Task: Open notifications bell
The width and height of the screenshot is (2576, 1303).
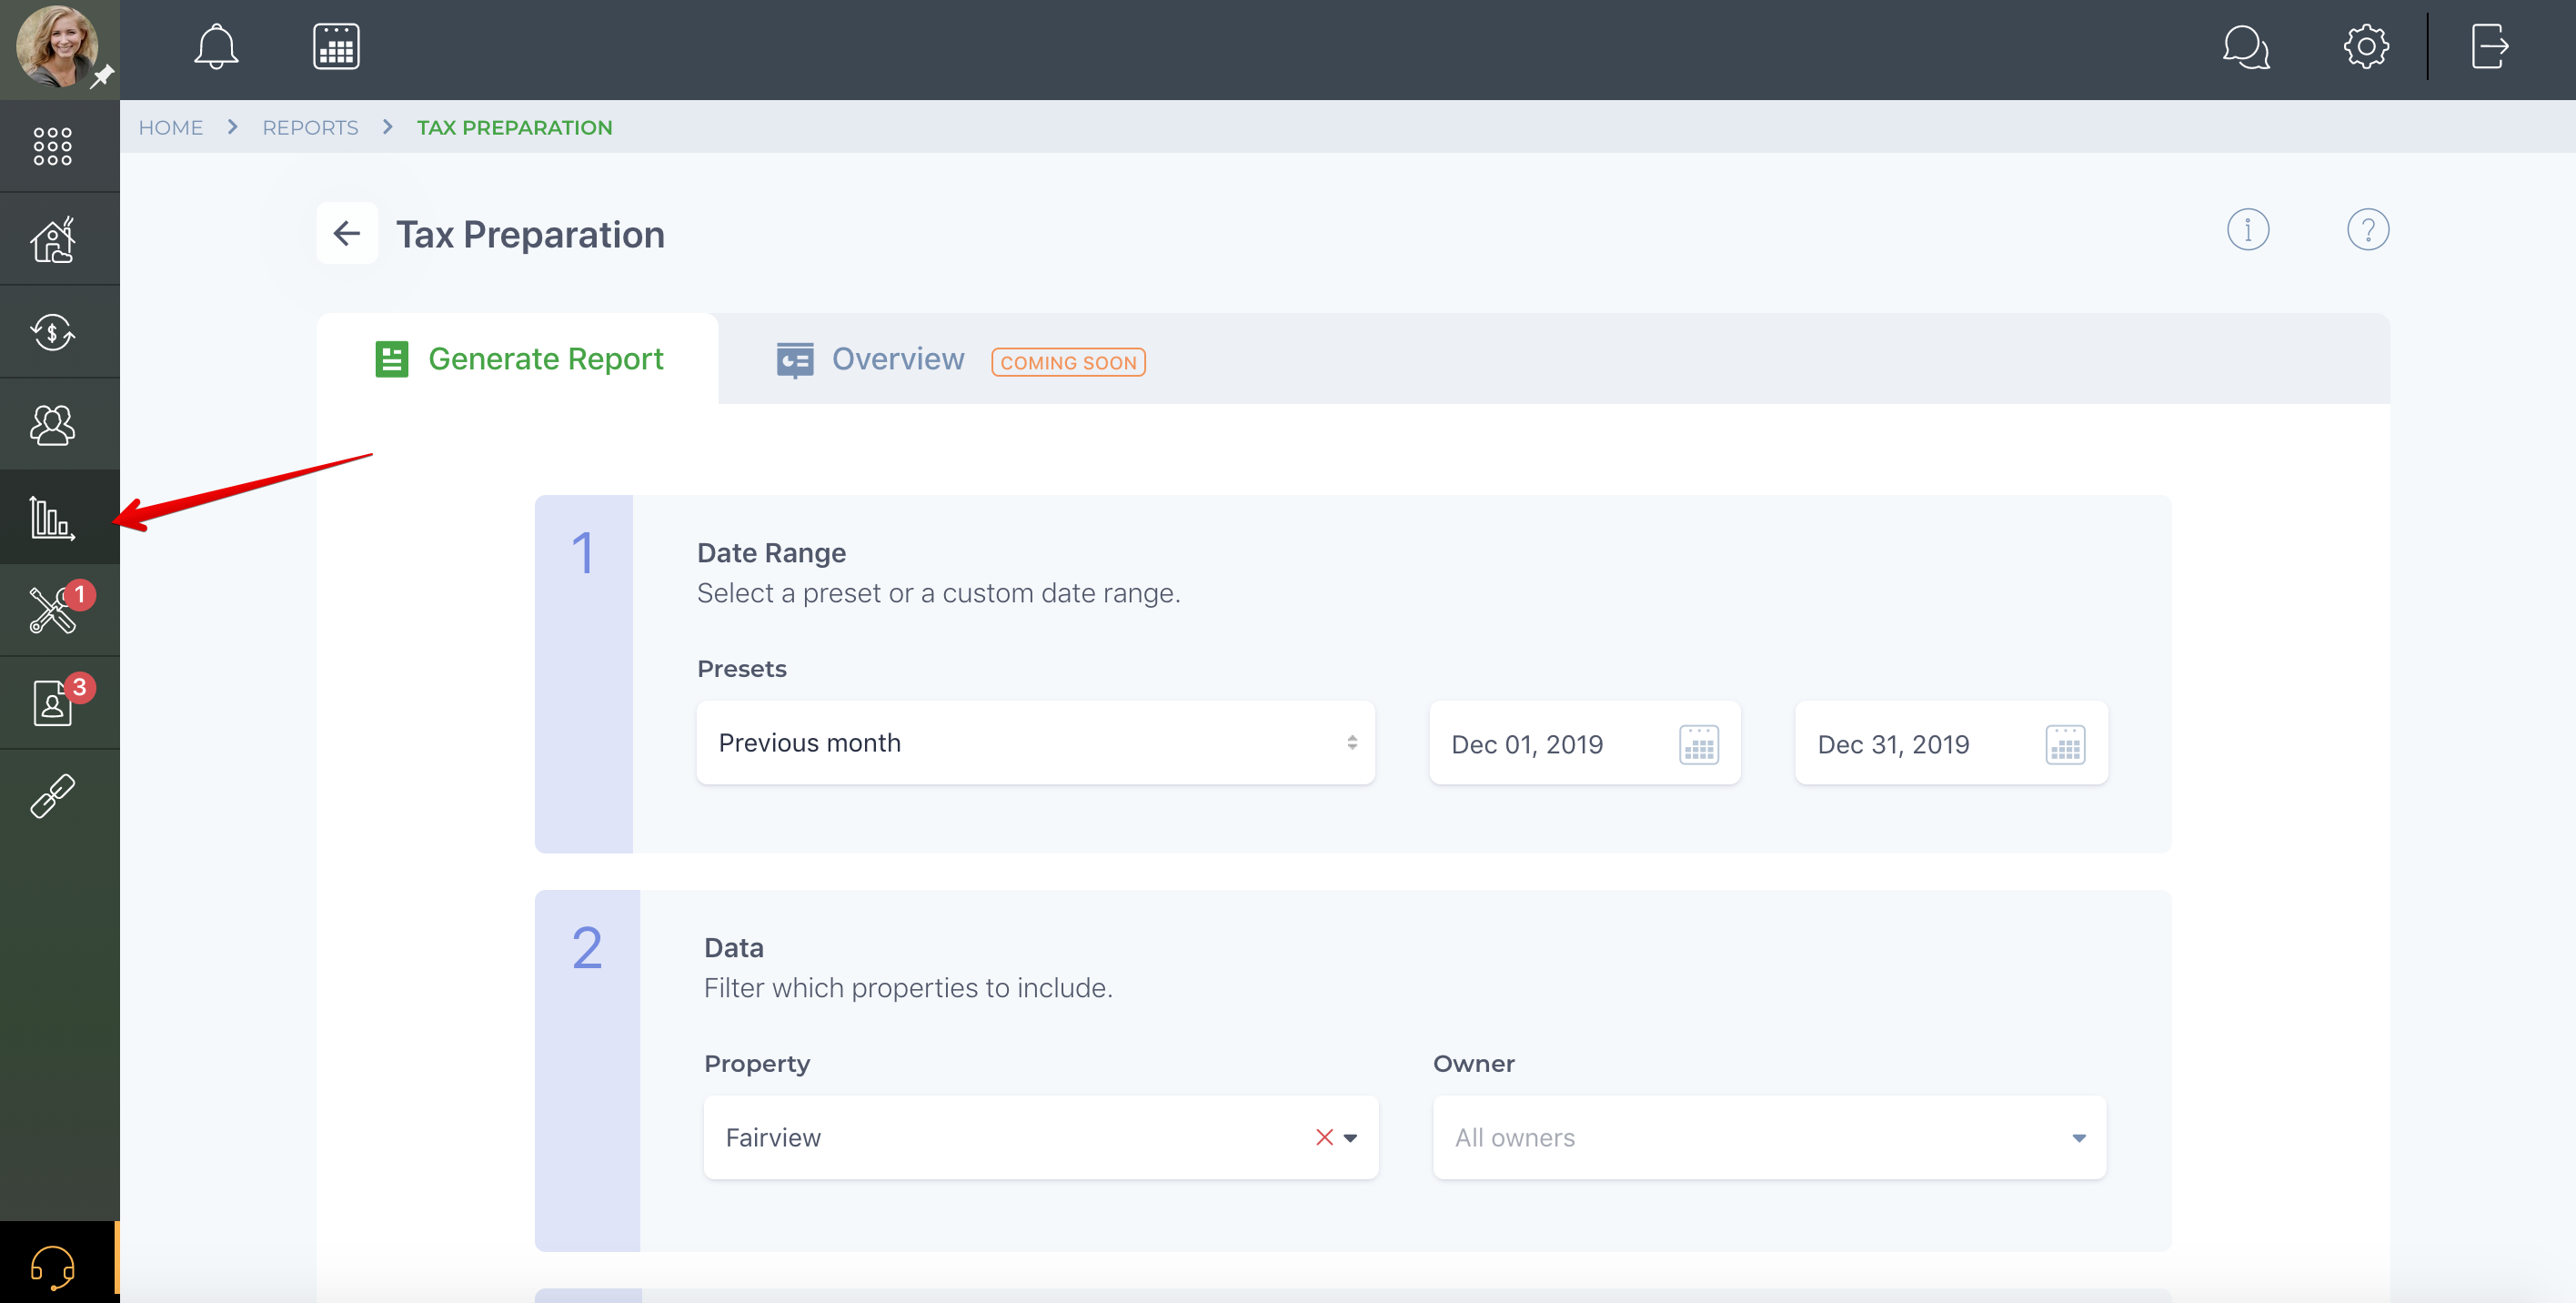Action: point(216,46)
